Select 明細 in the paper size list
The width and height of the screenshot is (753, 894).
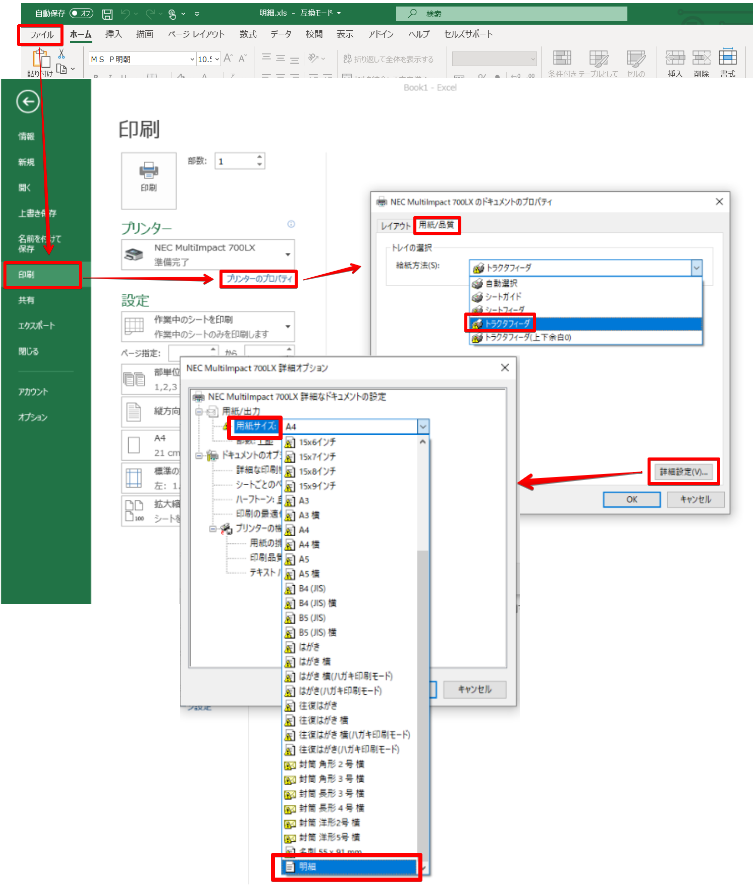(x=350, y=867)
